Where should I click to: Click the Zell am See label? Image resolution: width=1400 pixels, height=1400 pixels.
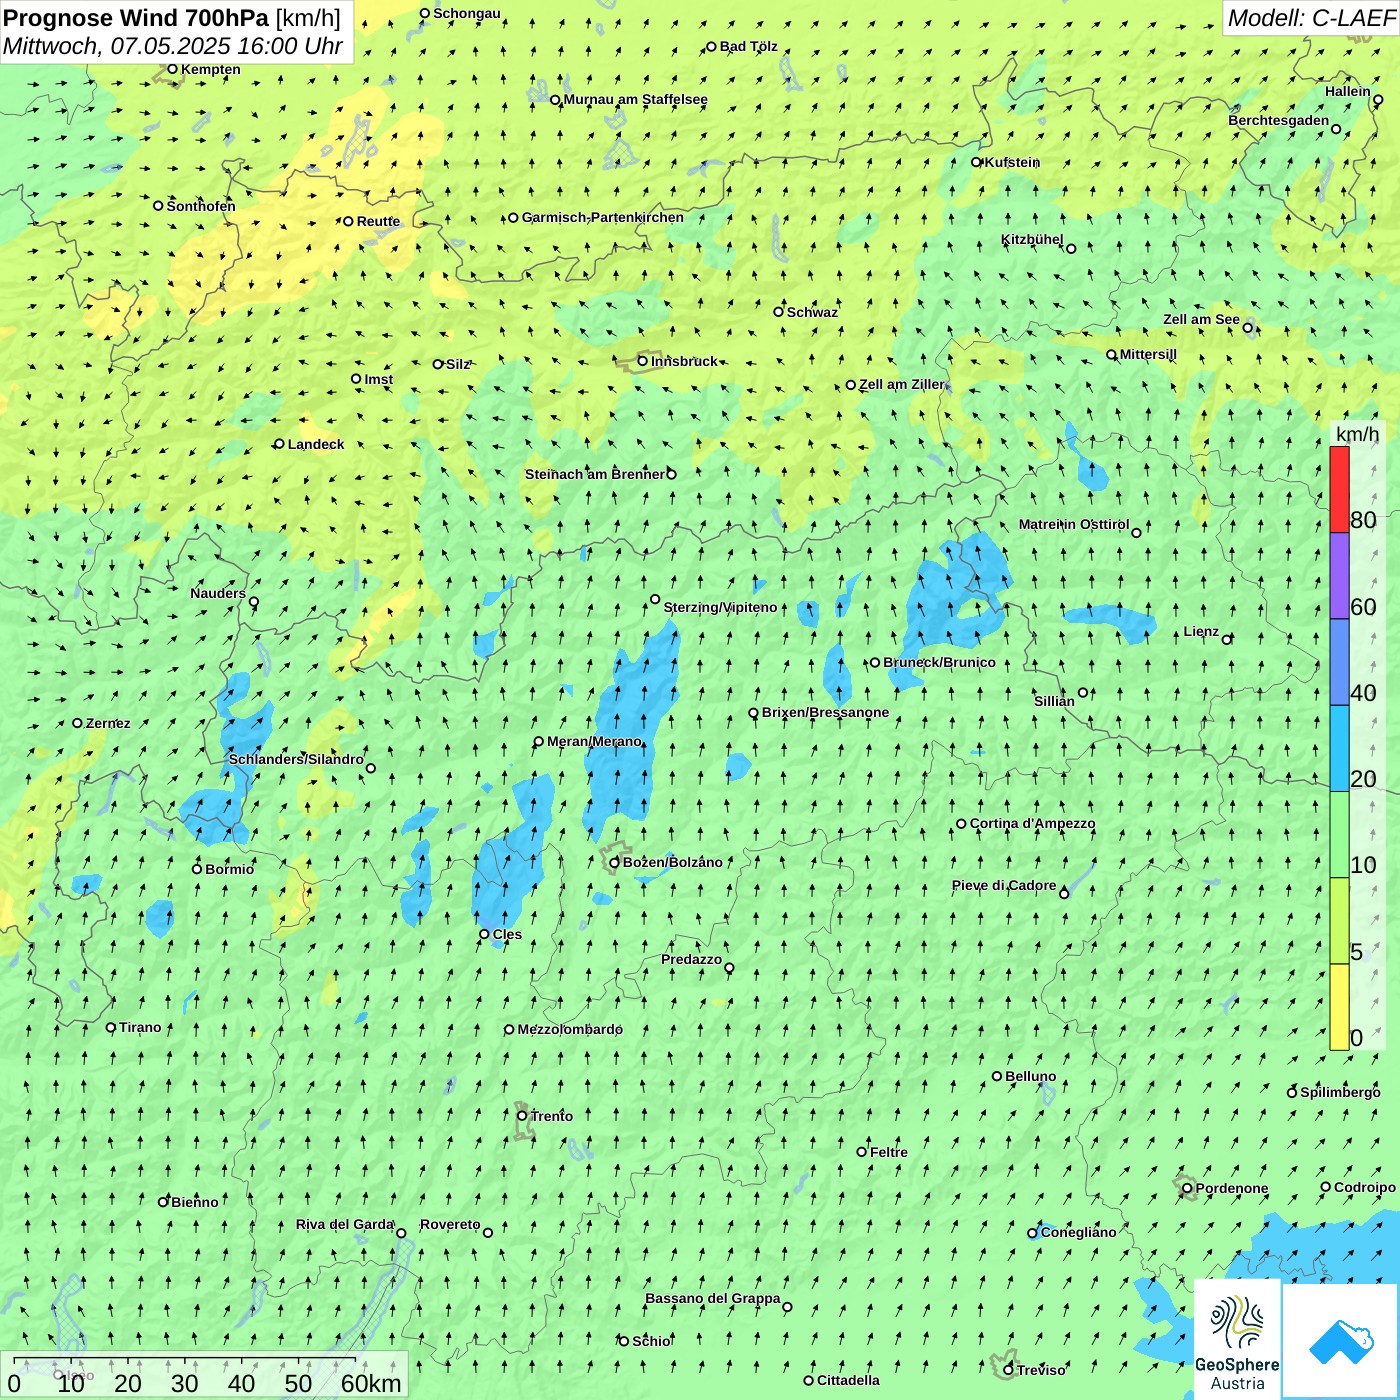click(x=1201, y=319)
